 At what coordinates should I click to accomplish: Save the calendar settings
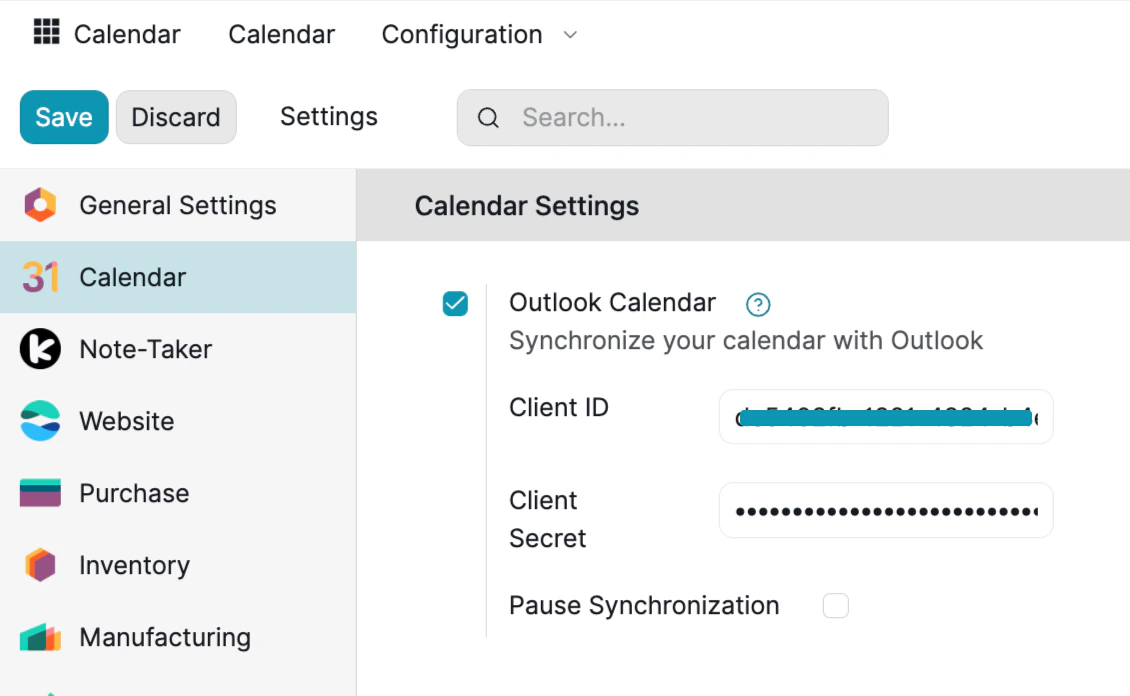pos(63,117)
